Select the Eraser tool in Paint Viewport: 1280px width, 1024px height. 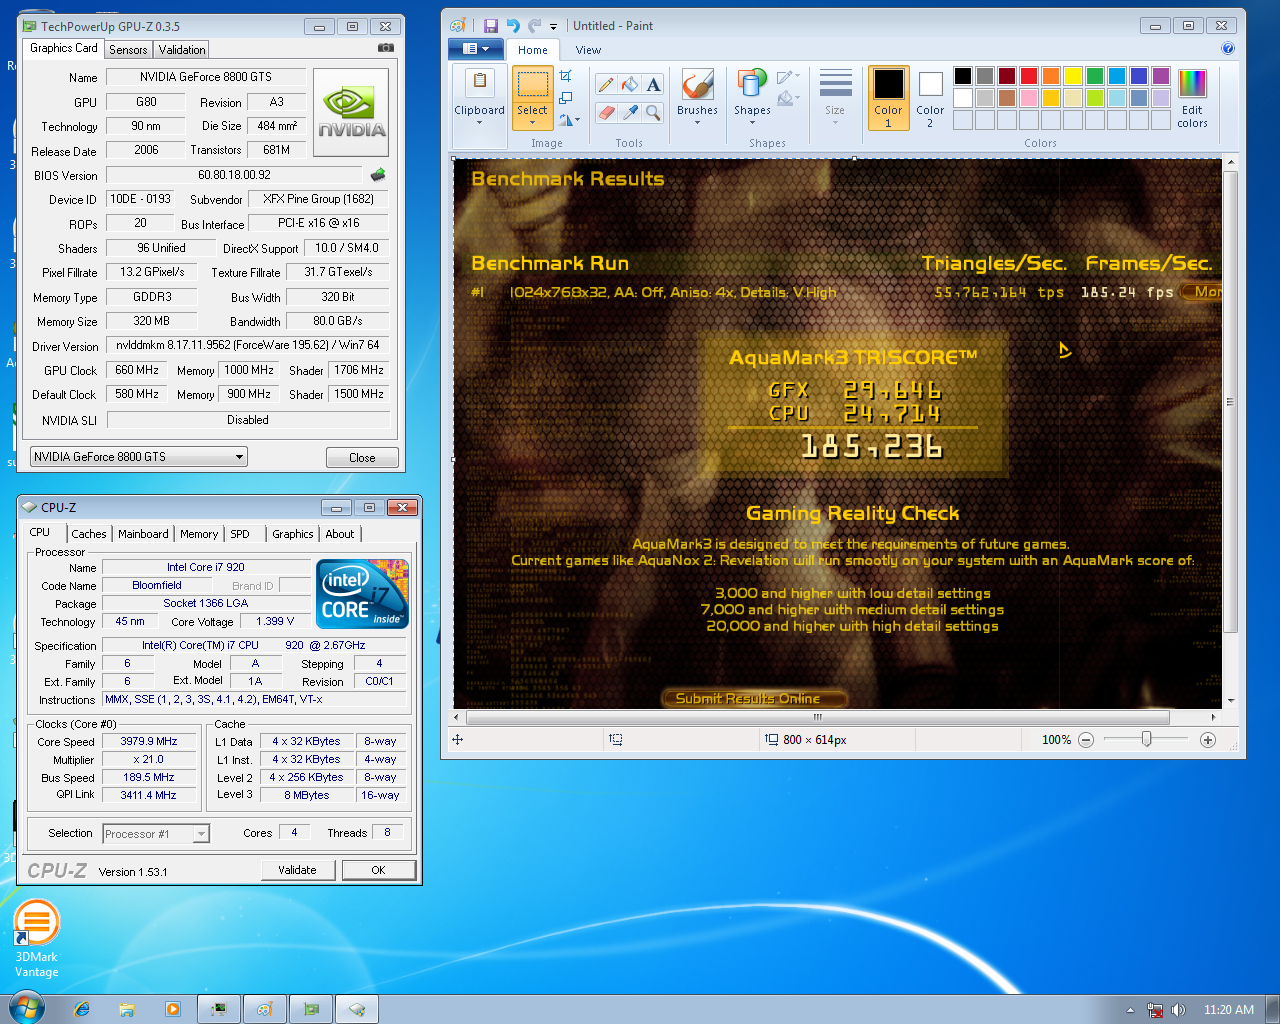(606, 113)
